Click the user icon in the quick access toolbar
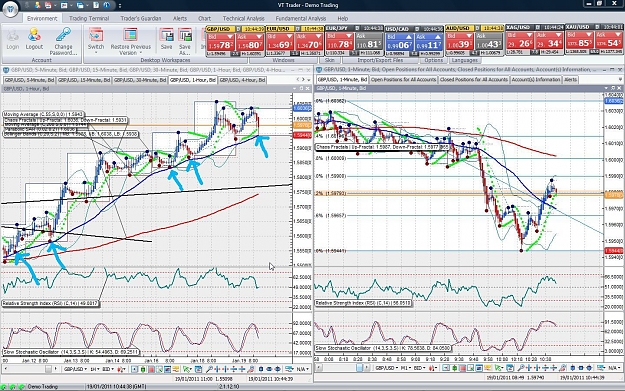625x391 pixels. [x=37, y=5]
